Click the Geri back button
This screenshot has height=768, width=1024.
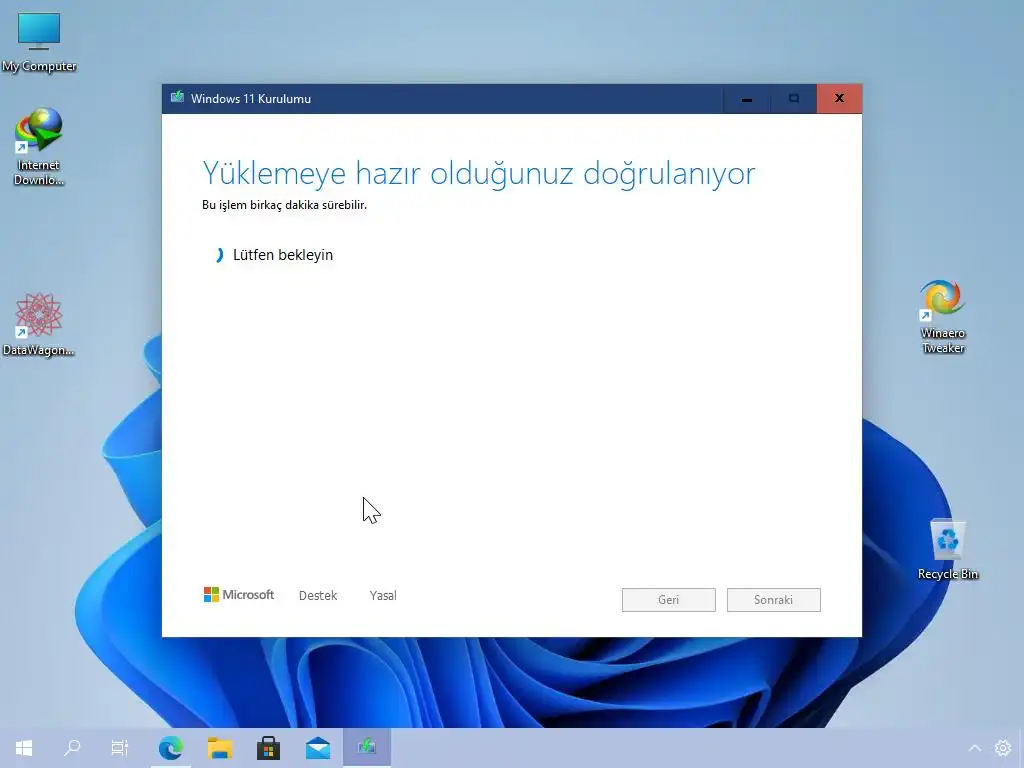pos(669,600)
